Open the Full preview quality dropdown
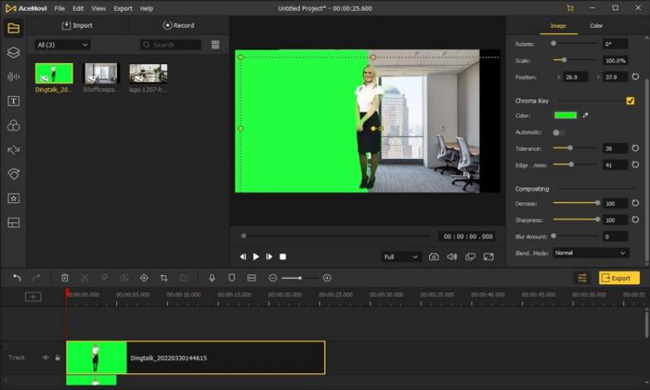650x390 pixels. pos(401,257)
